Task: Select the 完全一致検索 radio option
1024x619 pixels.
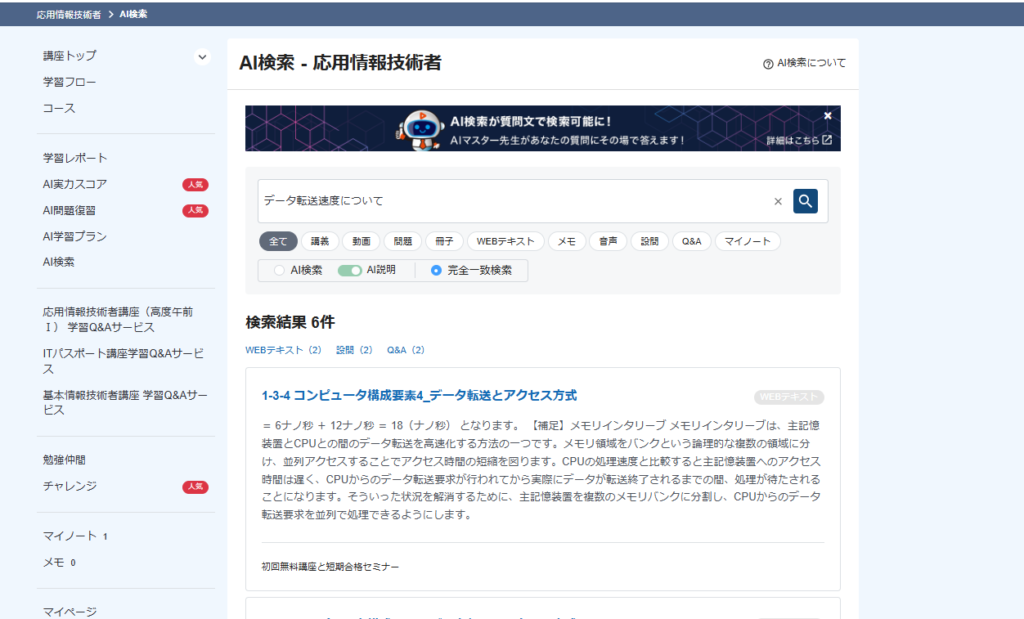Action: point(436,270)
